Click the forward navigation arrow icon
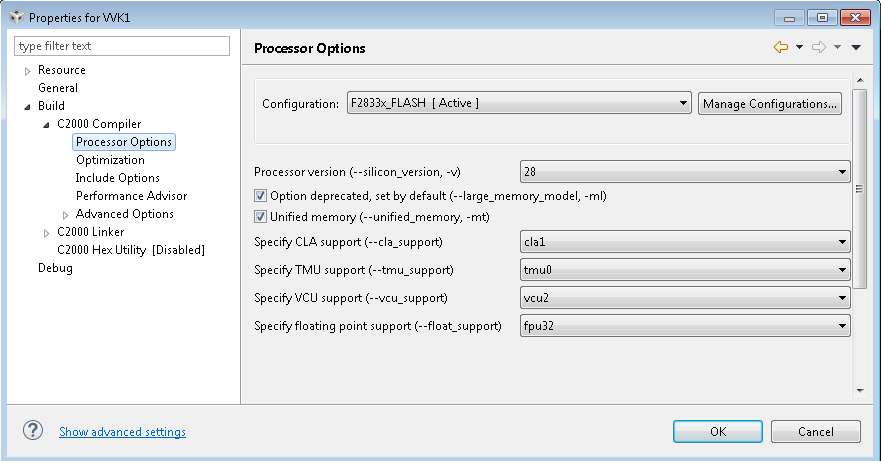 point(818,48)
